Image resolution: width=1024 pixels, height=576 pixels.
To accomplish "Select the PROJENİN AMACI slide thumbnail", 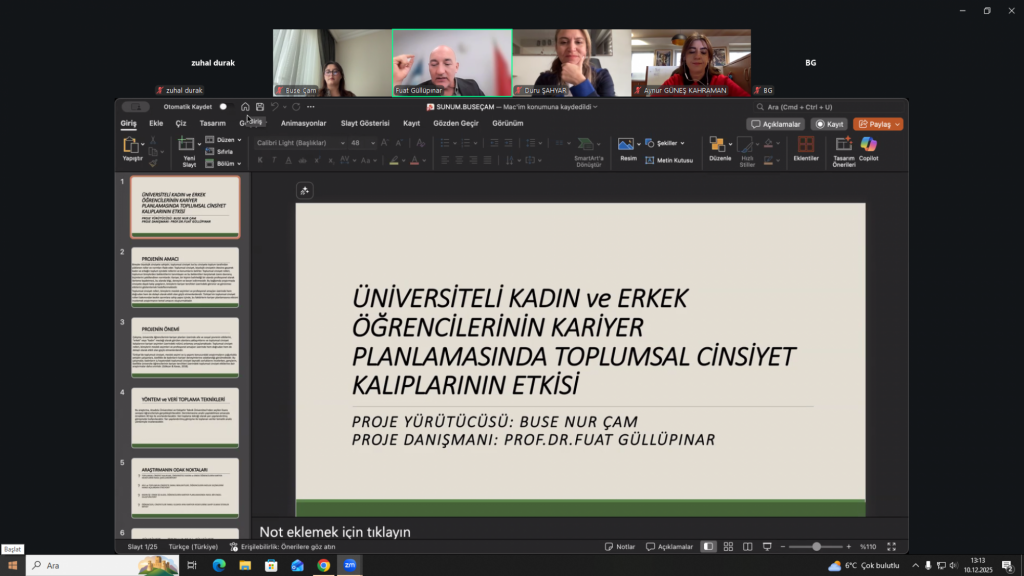I will (x=184, y=278).
